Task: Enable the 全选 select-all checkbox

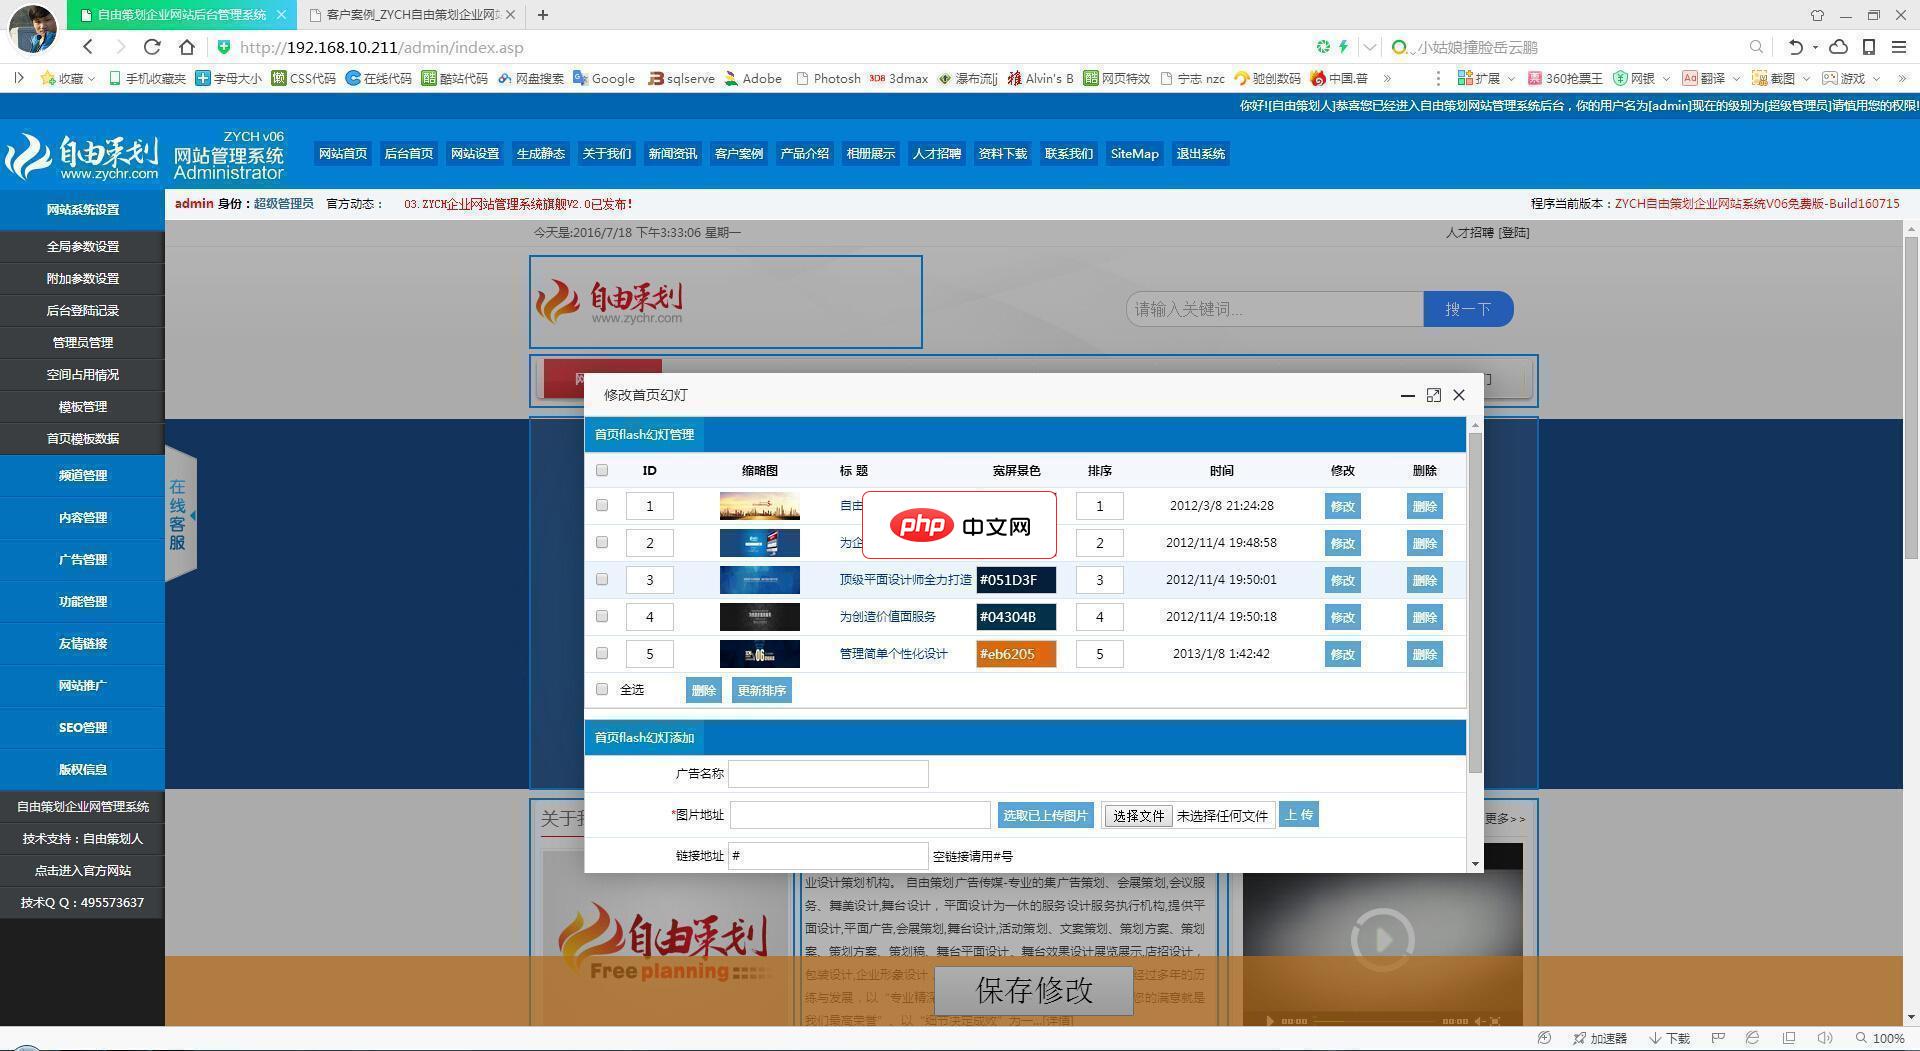Action: pos(601,689)
